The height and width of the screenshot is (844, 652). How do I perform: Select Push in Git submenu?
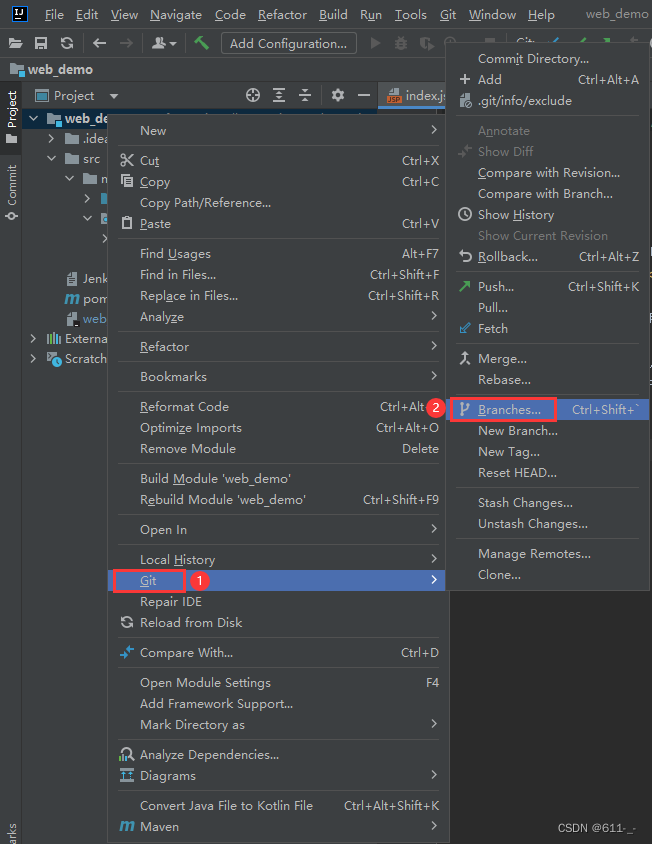tap(549, 286)
